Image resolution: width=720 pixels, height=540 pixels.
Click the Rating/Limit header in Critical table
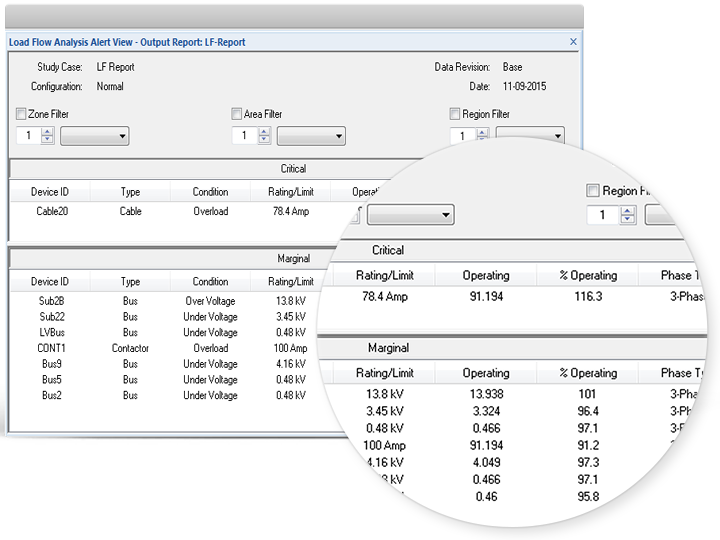(290, 192)
